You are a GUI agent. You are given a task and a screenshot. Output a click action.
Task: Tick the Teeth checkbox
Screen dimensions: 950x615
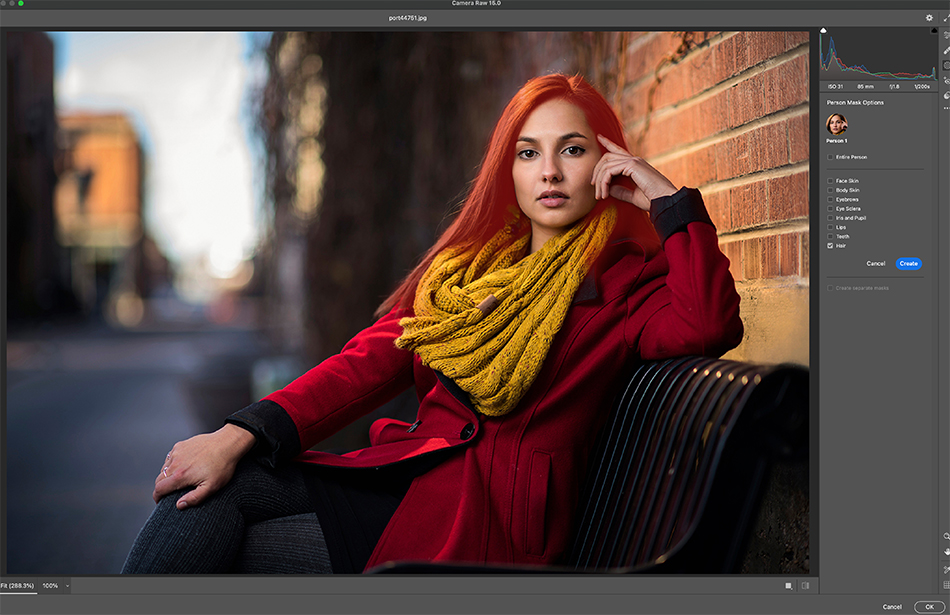click(x=830, y=236)
